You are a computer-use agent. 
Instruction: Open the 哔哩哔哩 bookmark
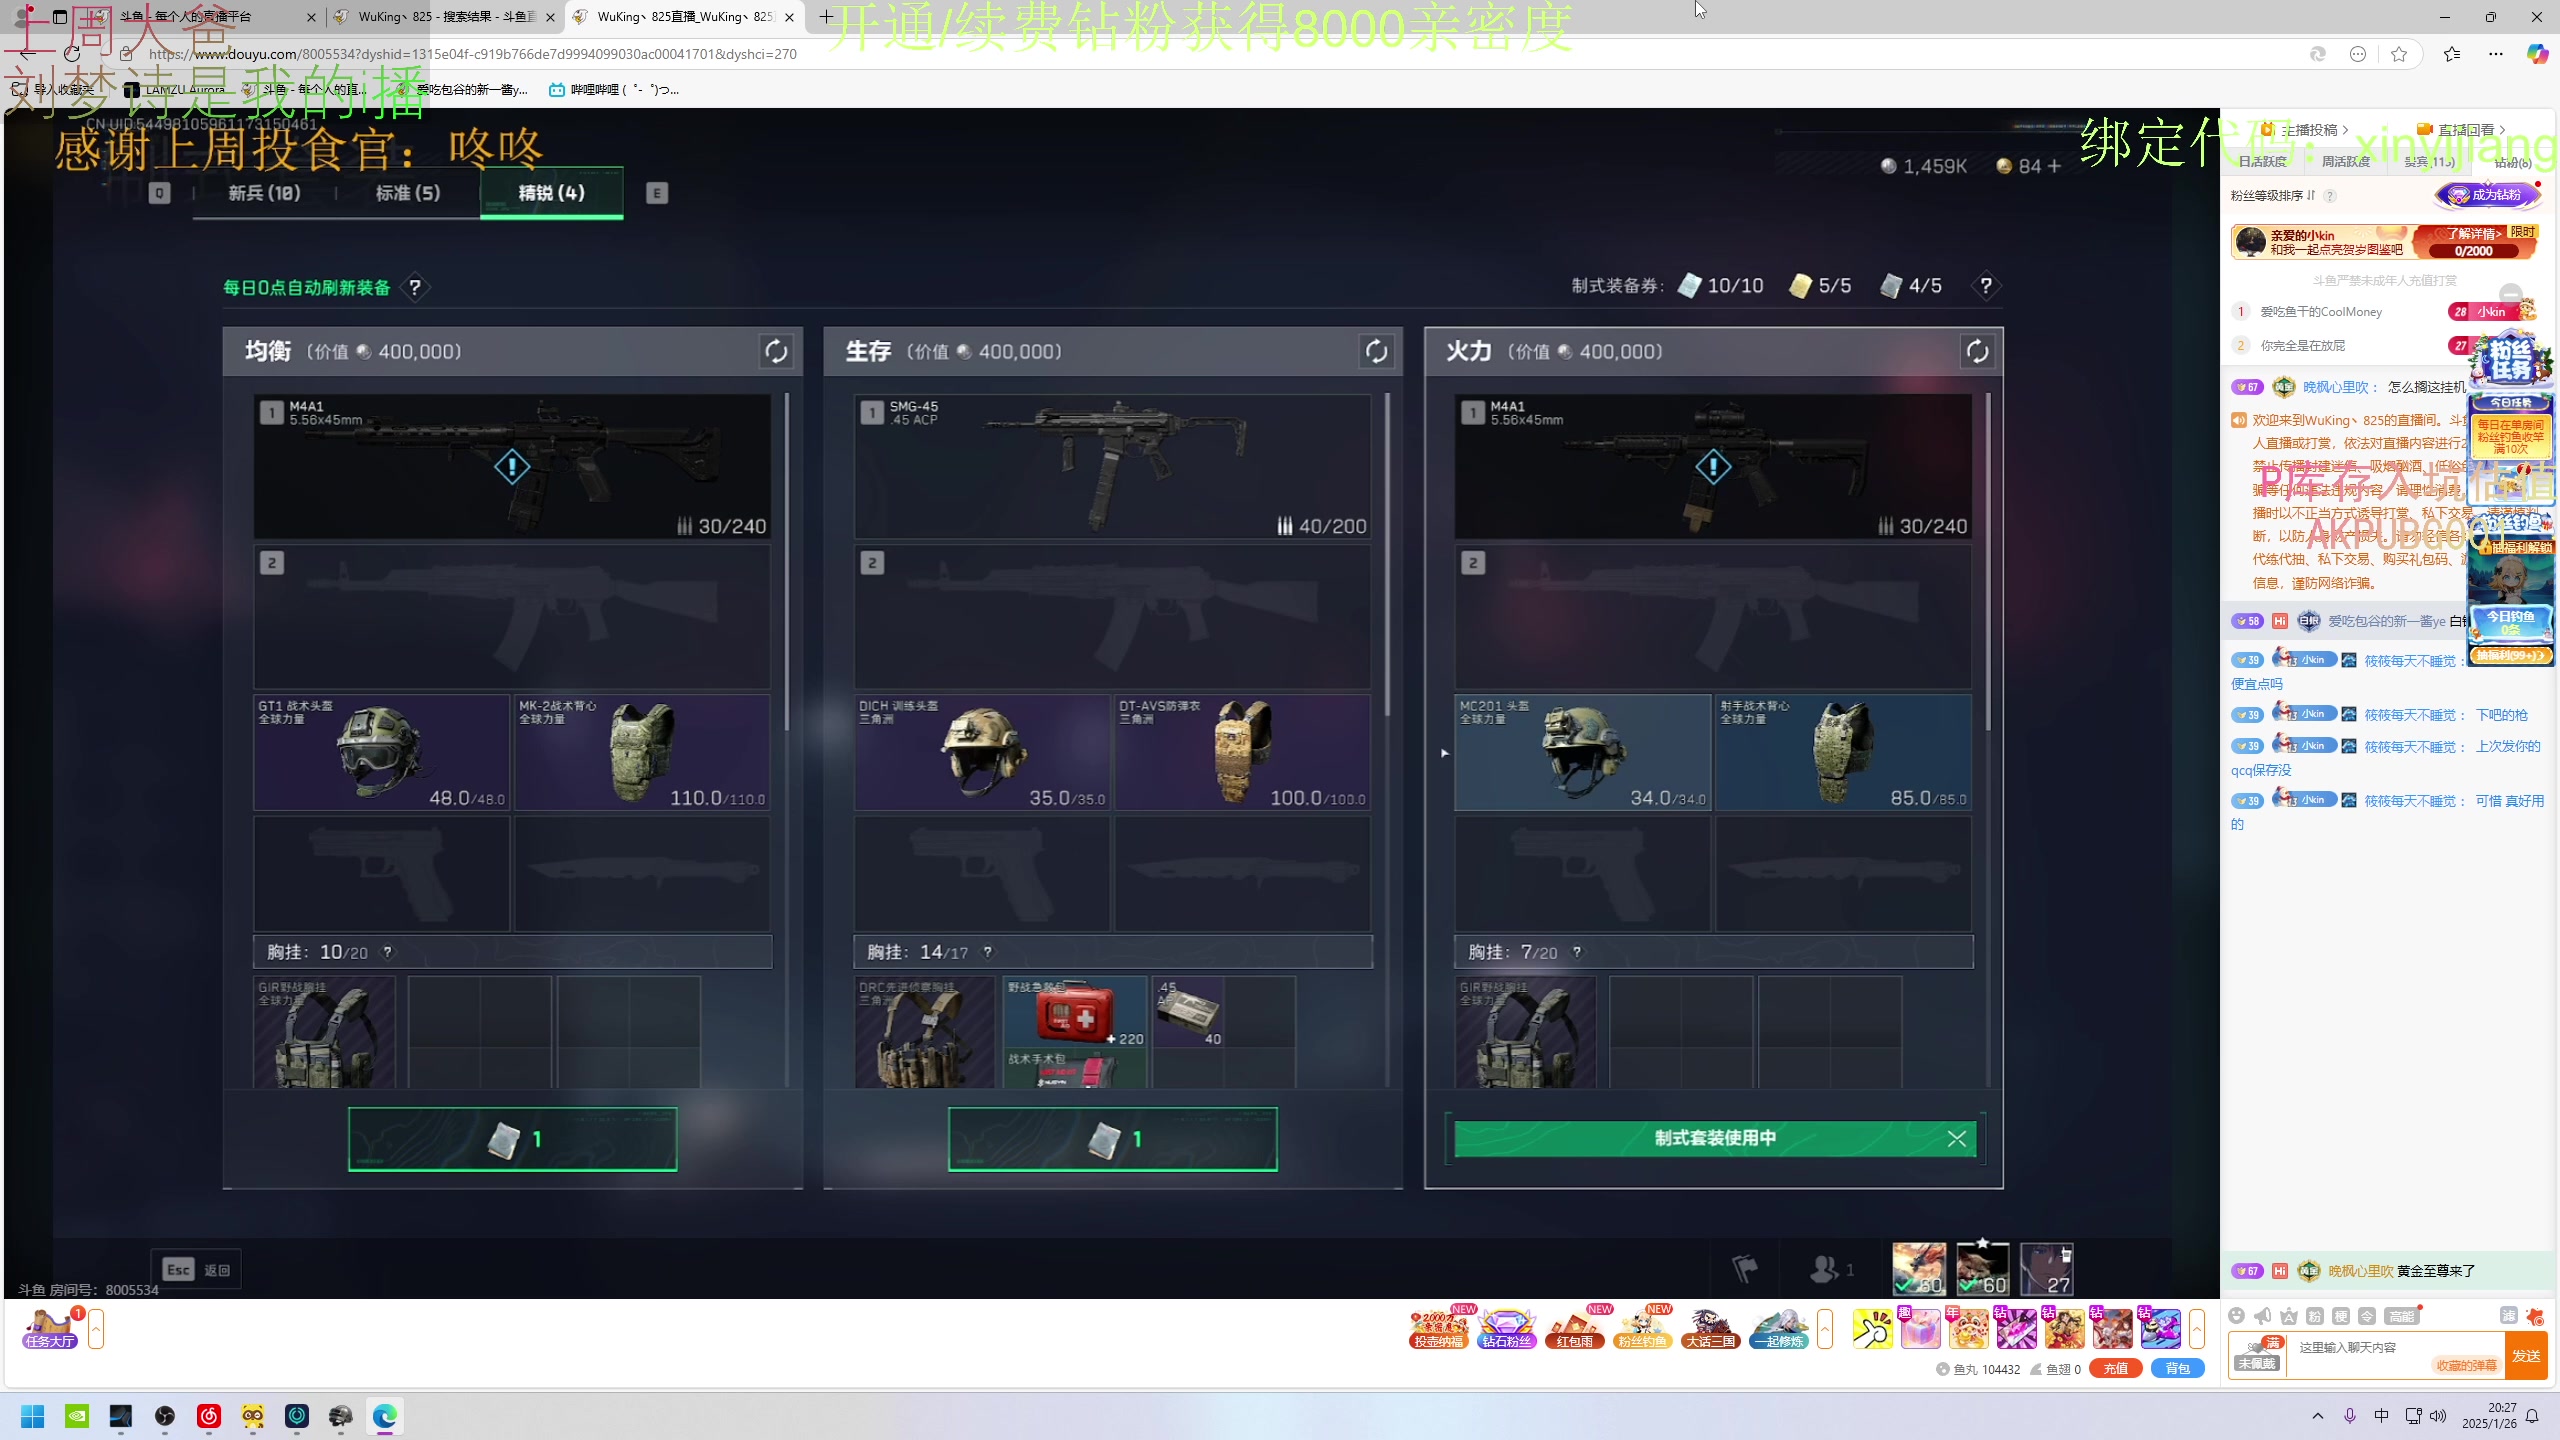tap(614, 90)
